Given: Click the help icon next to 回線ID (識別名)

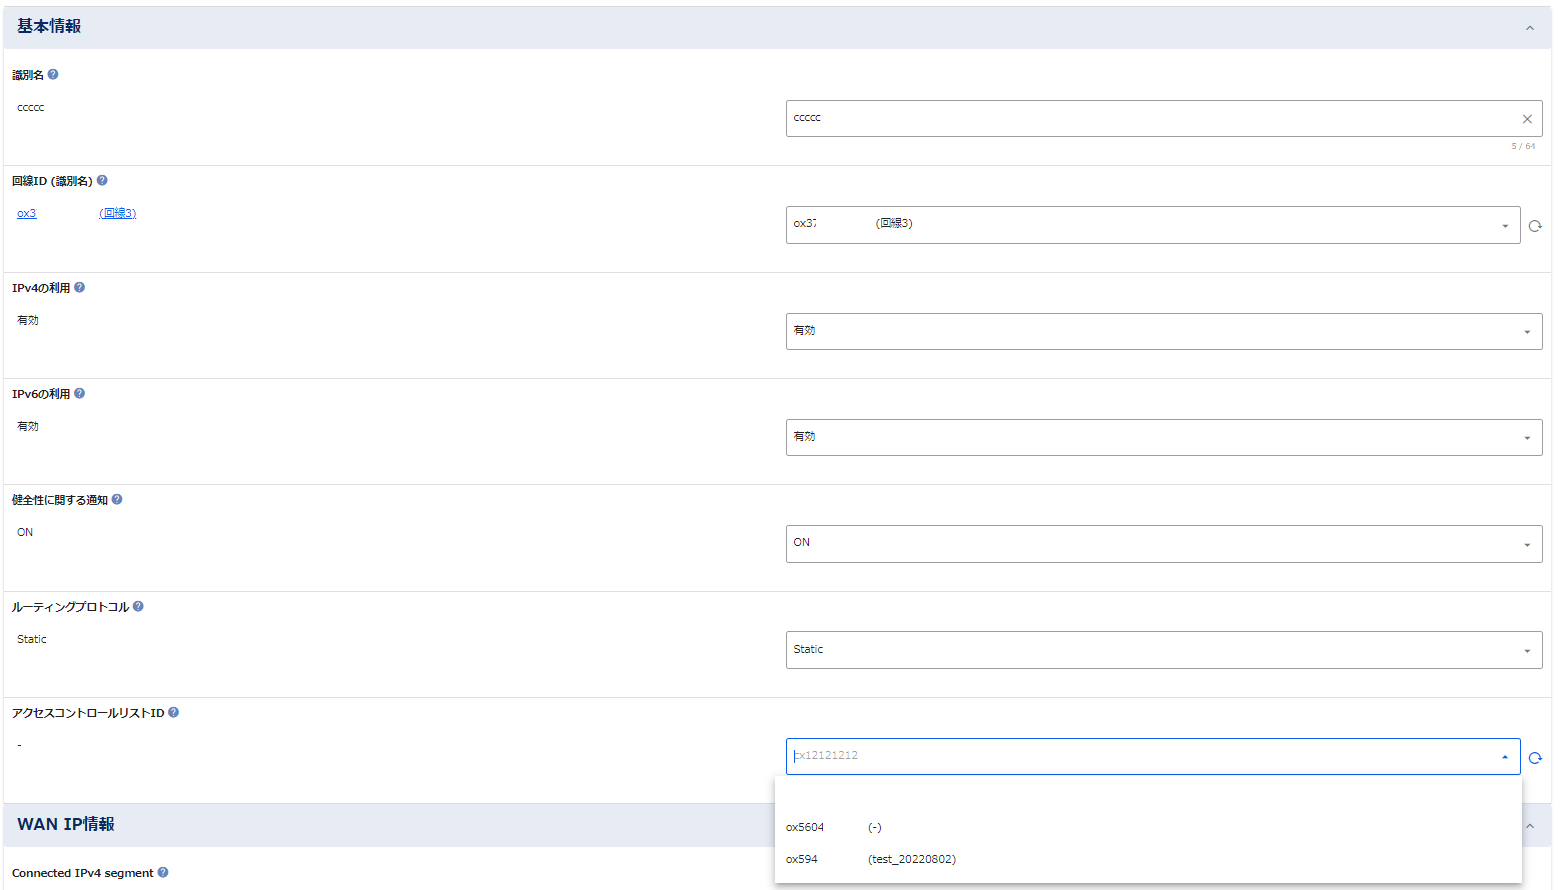Looking at the screenshot, I should pyautogui.click(x=102, y=181).
